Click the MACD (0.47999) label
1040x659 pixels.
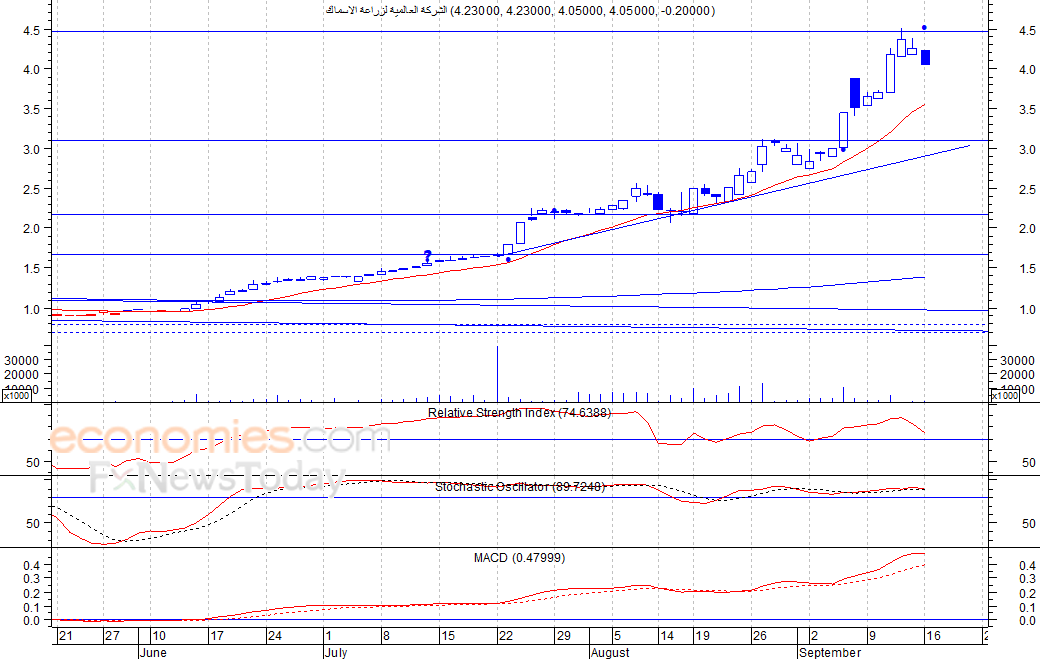click(x=519, y=558)
